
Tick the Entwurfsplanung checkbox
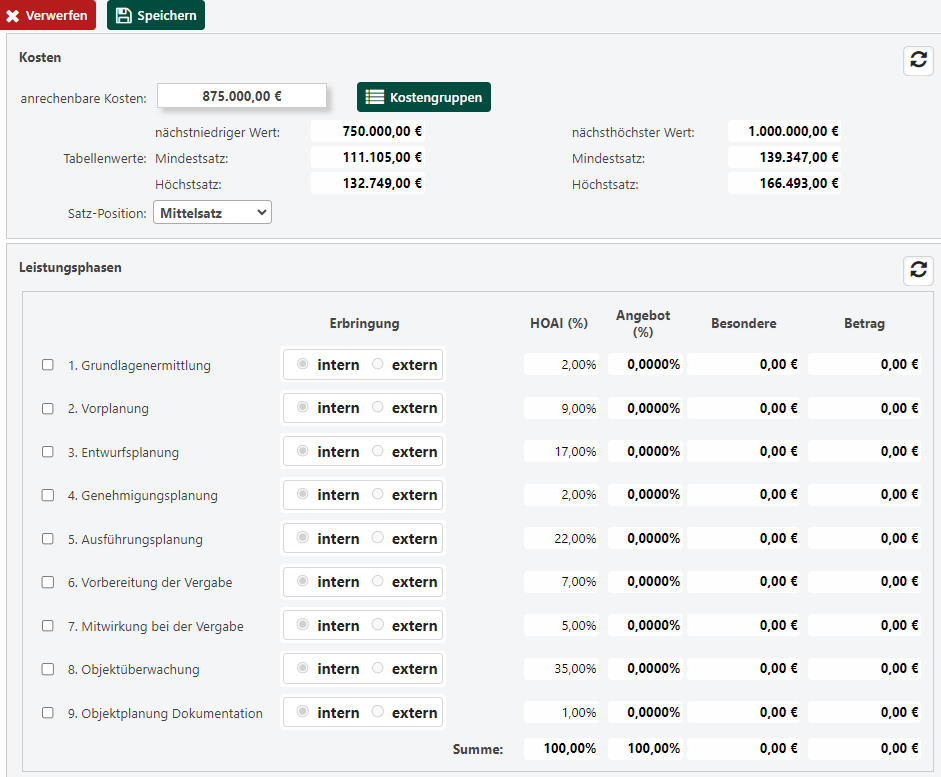tap(47, 452)
